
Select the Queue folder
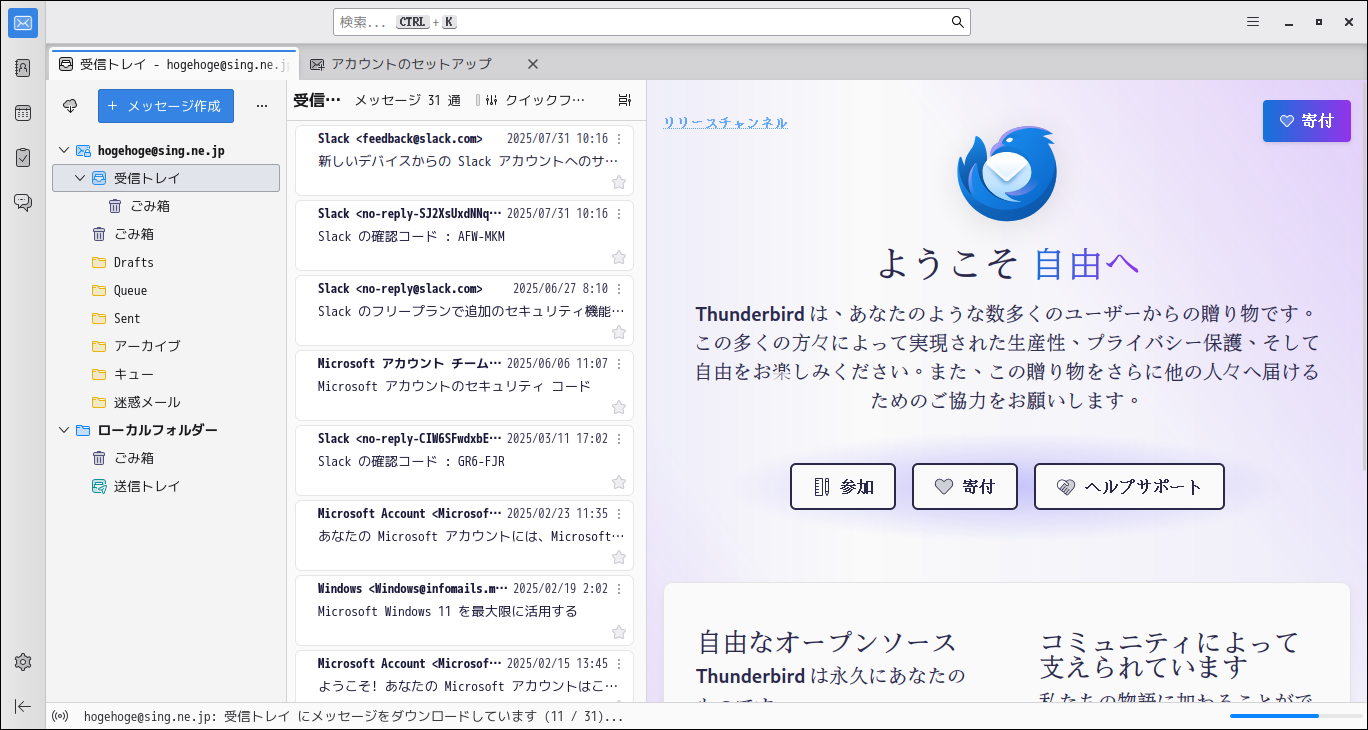pyautogui.click(x=166, y=290)
